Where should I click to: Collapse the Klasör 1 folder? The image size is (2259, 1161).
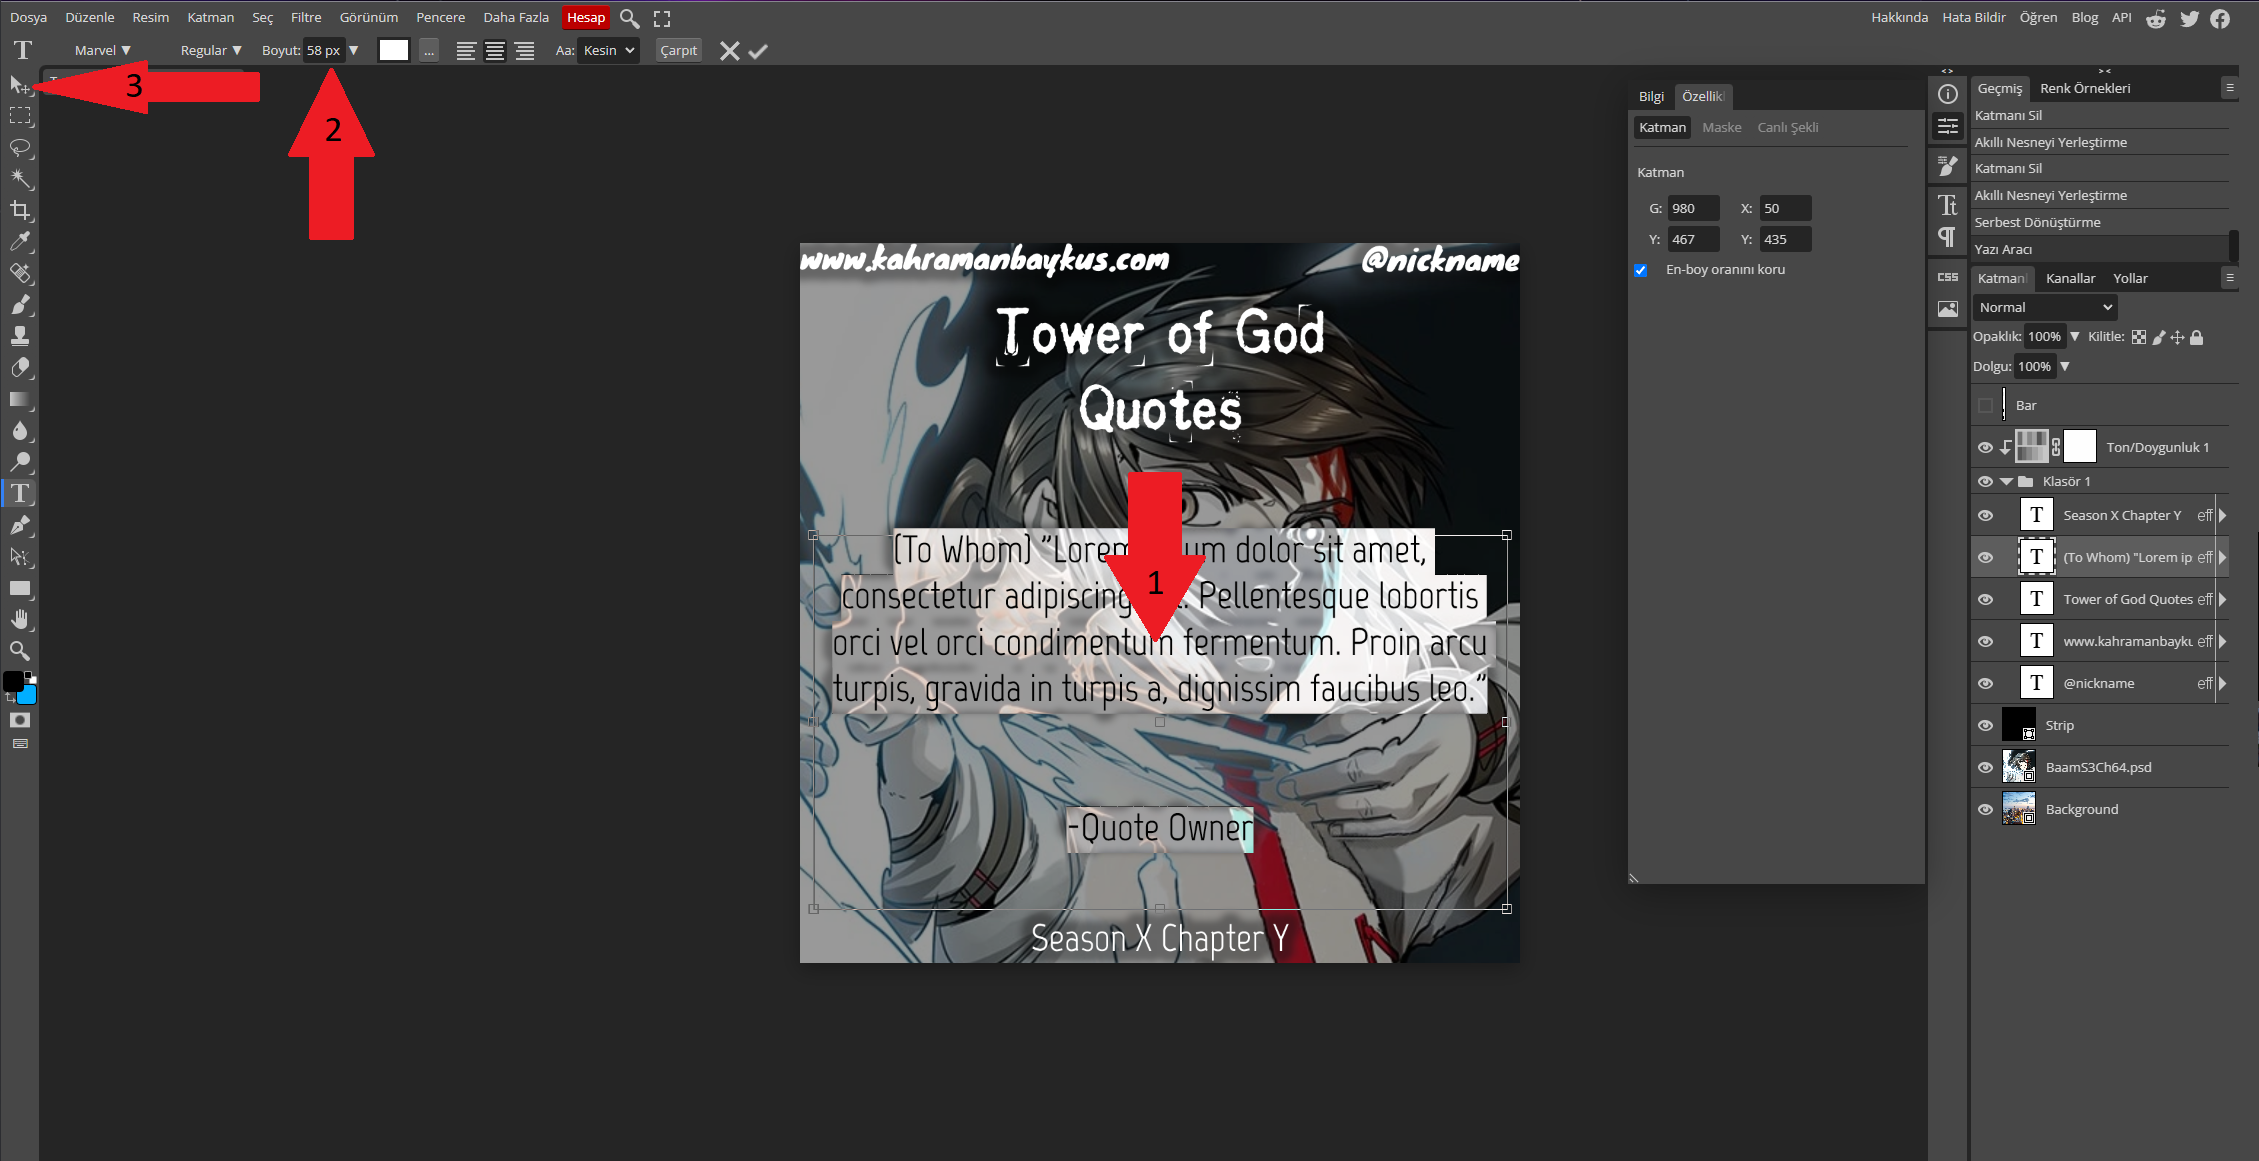coord(2006,481)
